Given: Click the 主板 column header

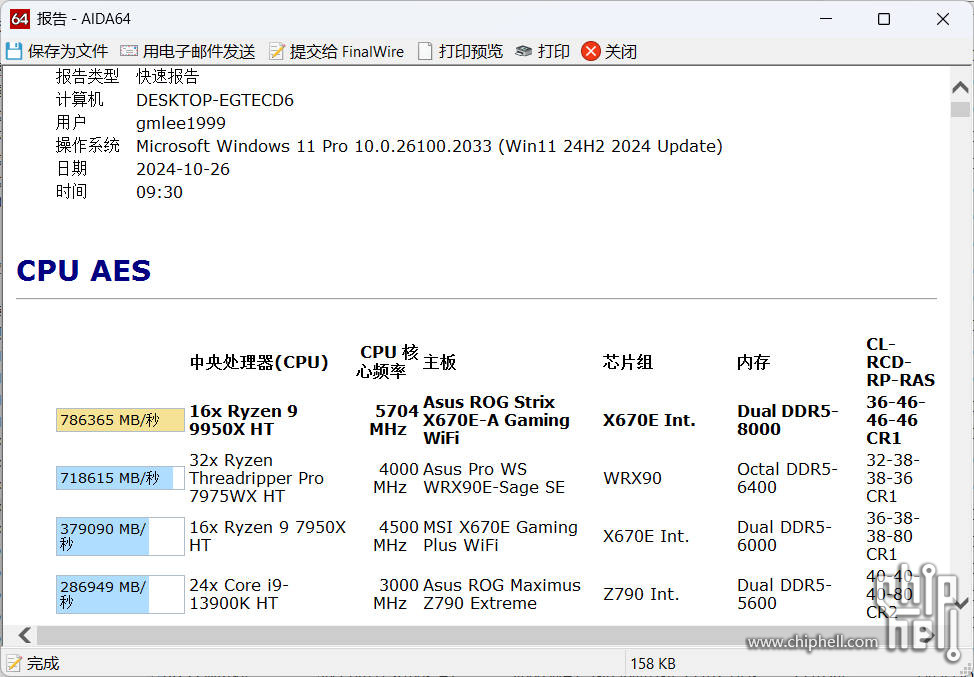Looking at the screenshot, I should [x=439, y=362].
